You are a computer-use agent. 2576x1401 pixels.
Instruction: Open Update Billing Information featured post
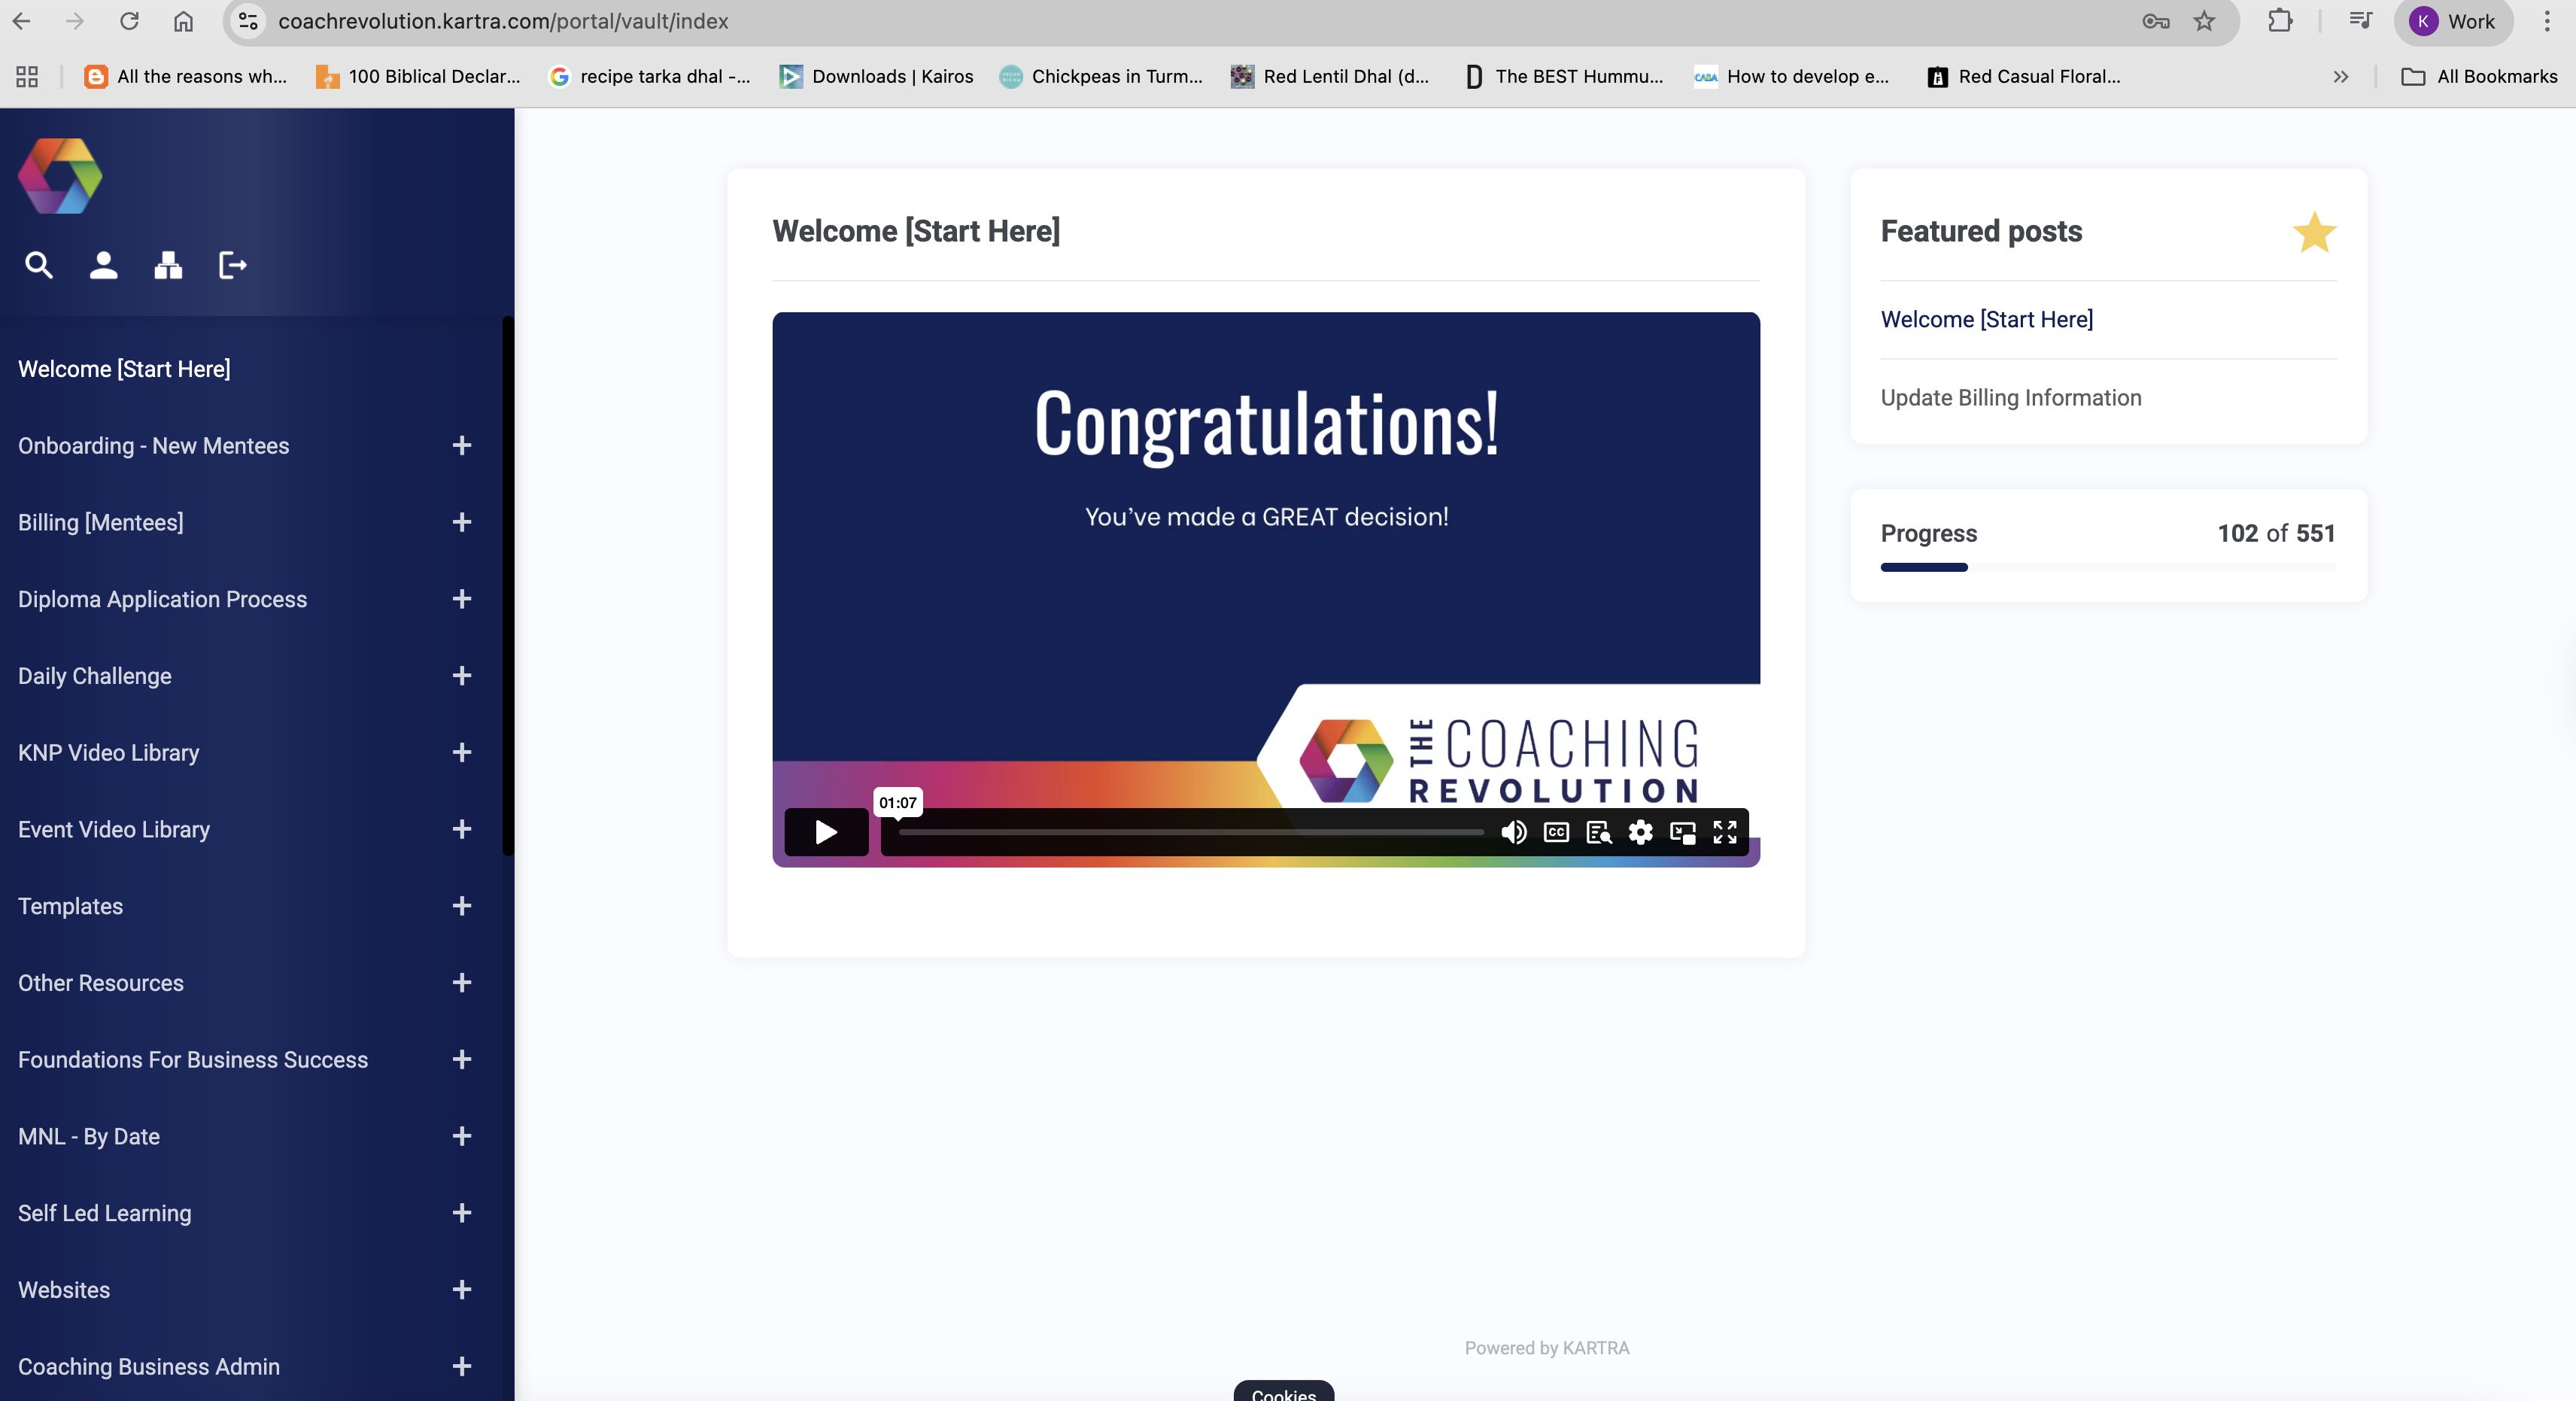(2010, 398)
